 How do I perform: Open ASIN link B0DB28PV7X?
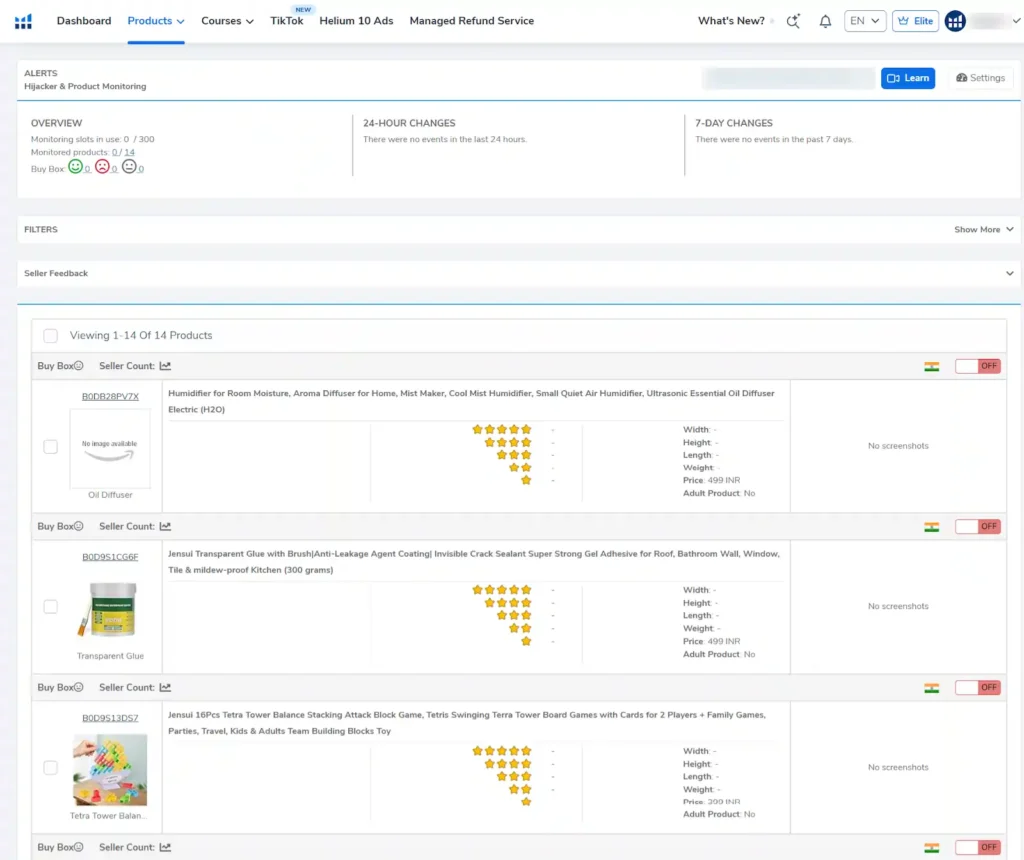(110, 397)
